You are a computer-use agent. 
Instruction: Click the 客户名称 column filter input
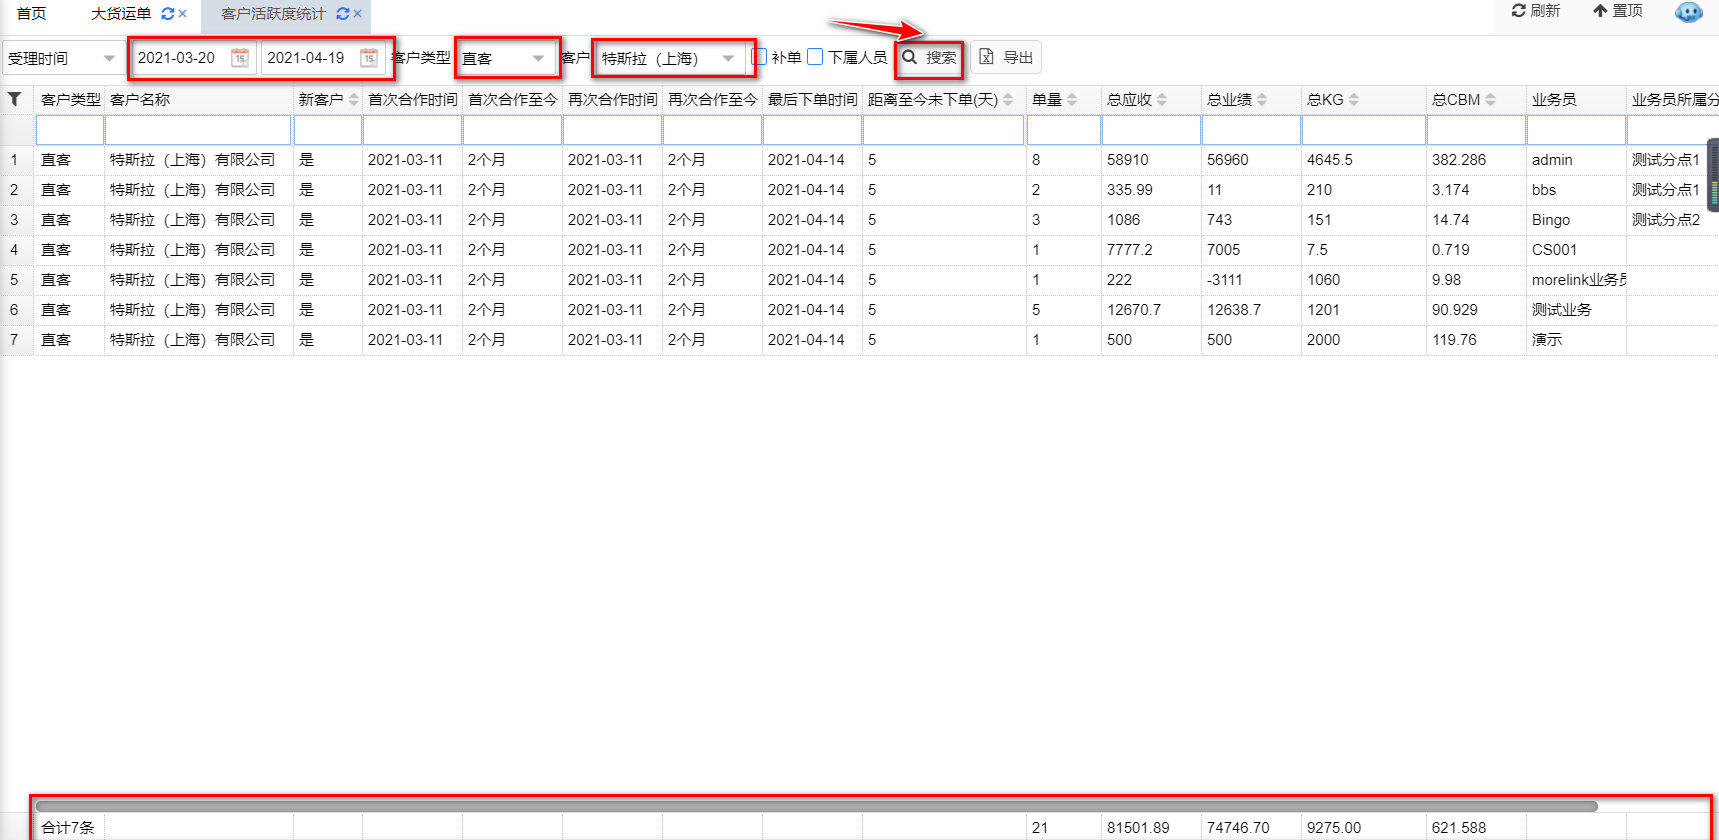tap(198, 130)
